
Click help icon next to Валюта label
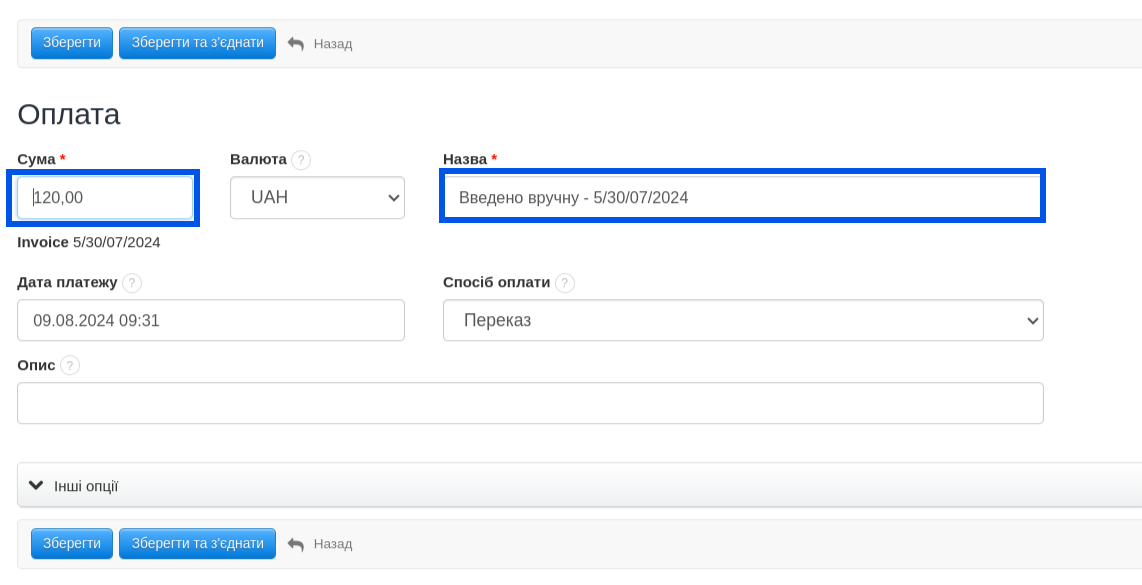click(301, 160)
